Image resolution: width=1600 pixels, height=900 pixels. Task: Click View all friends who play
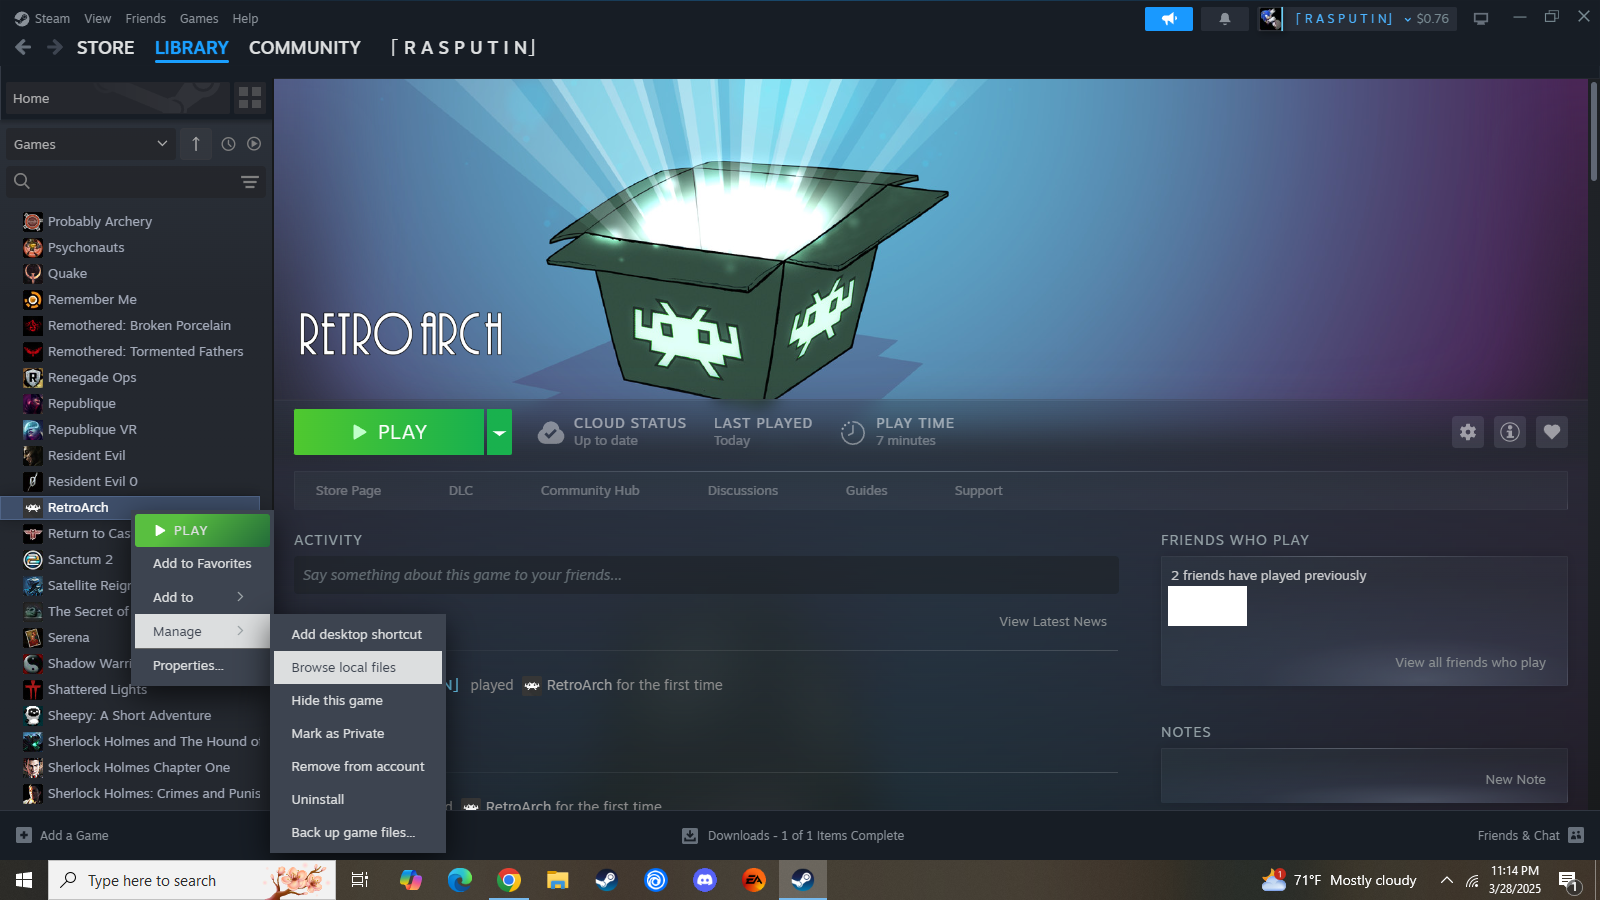click(1471, 662)
